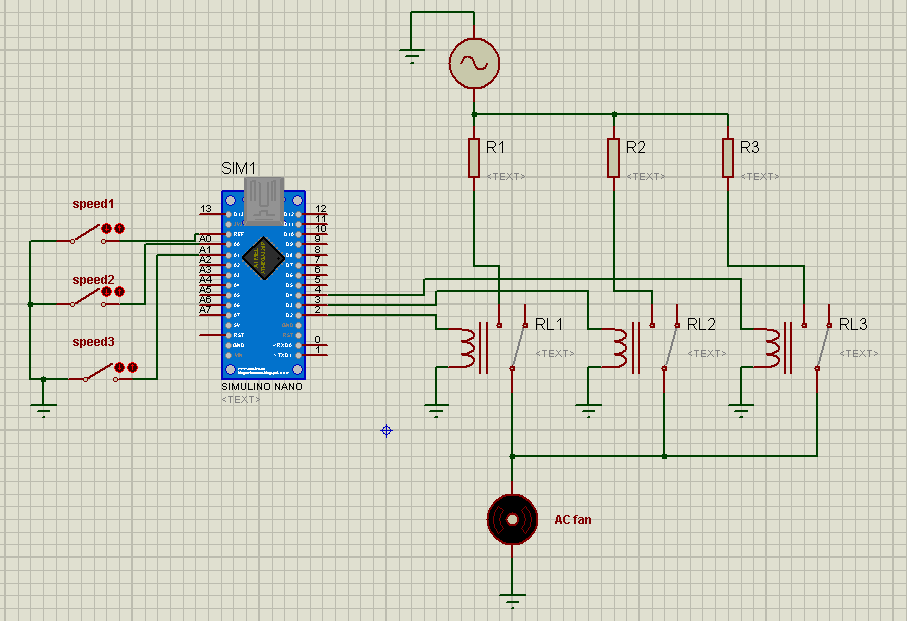Select the R3 resistor component
Image resolution: width=907 pixels, height=621 pixels.
pos(729,158)
